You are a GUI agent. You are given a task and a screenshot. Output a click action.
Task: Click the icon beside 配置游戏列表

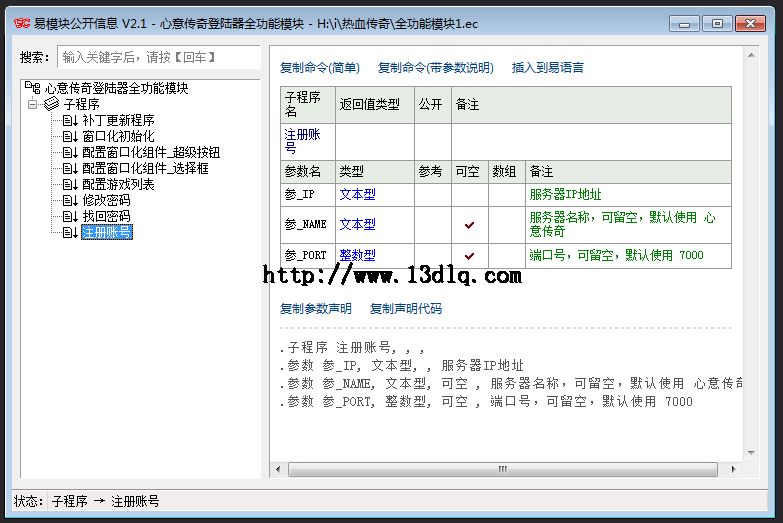pyautogui.click(x=70, y=184)
